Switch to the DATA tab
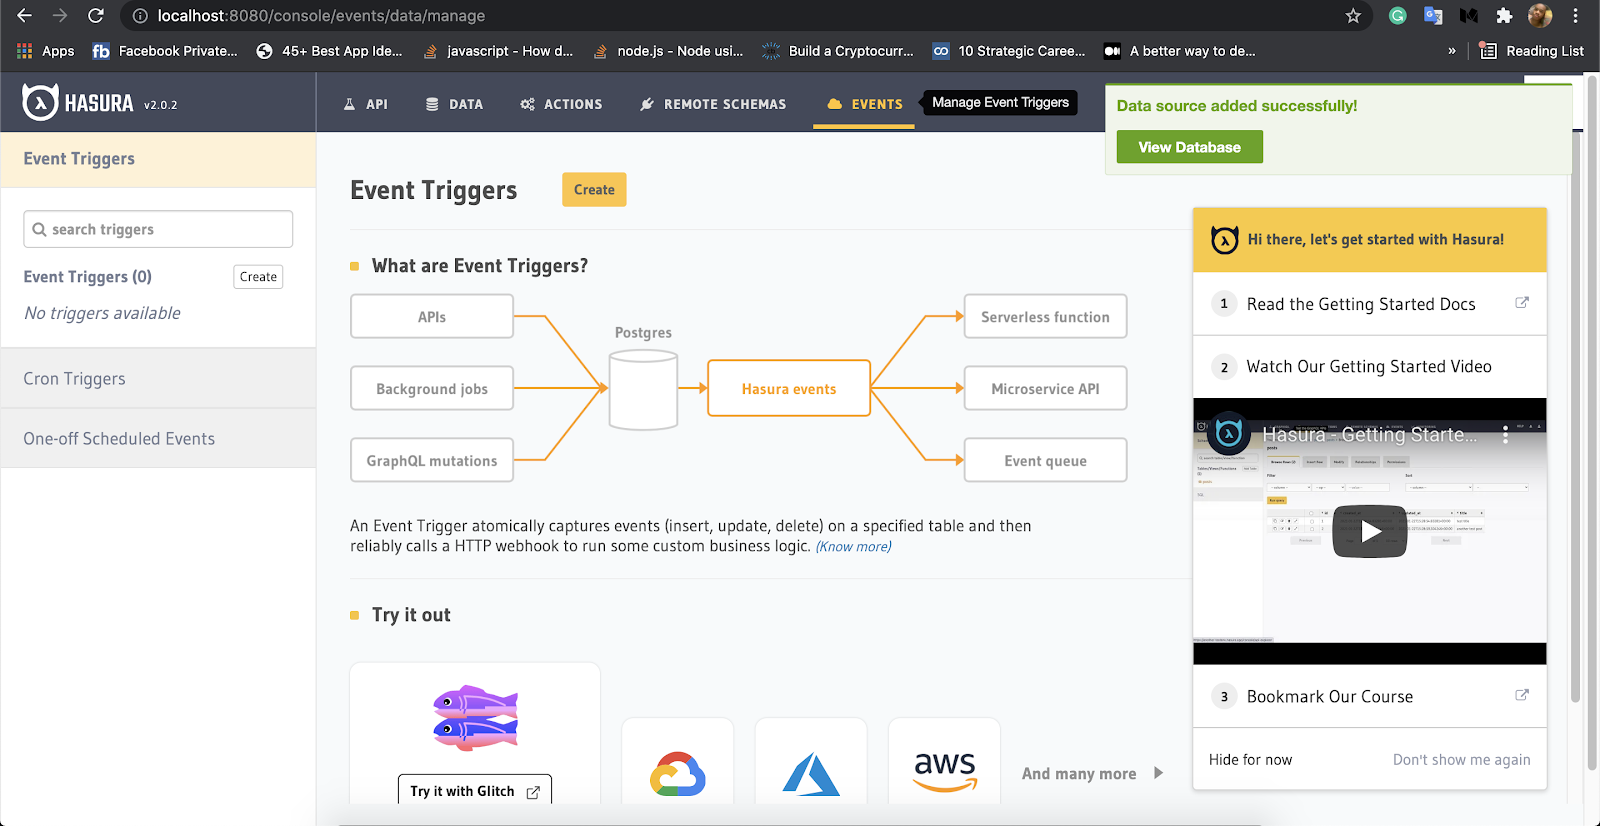The width and height of the screenshot is (1600, 826). (454, 104)
